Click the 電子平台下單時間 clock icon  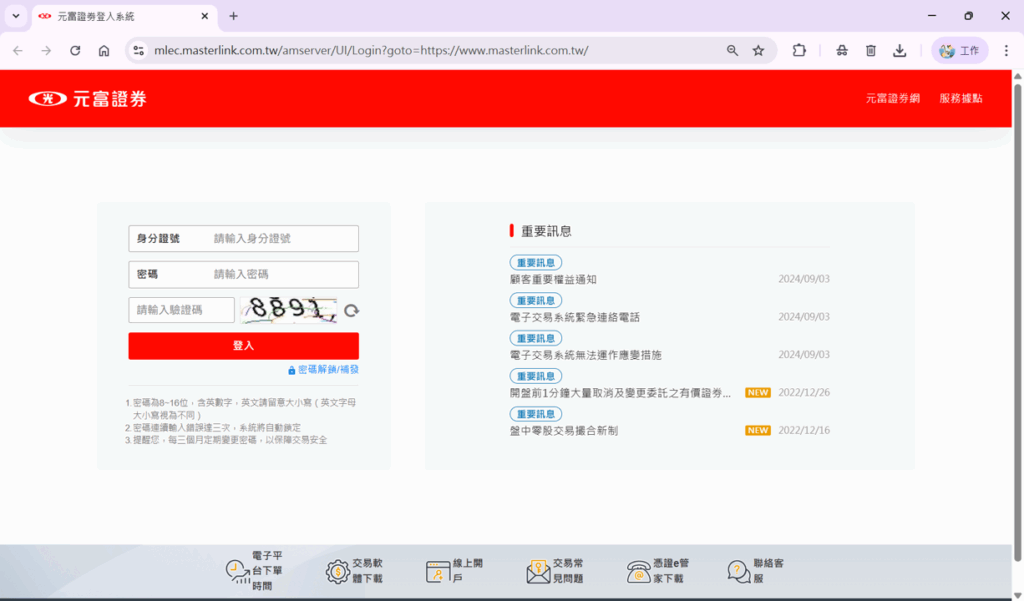click(237, 571)
